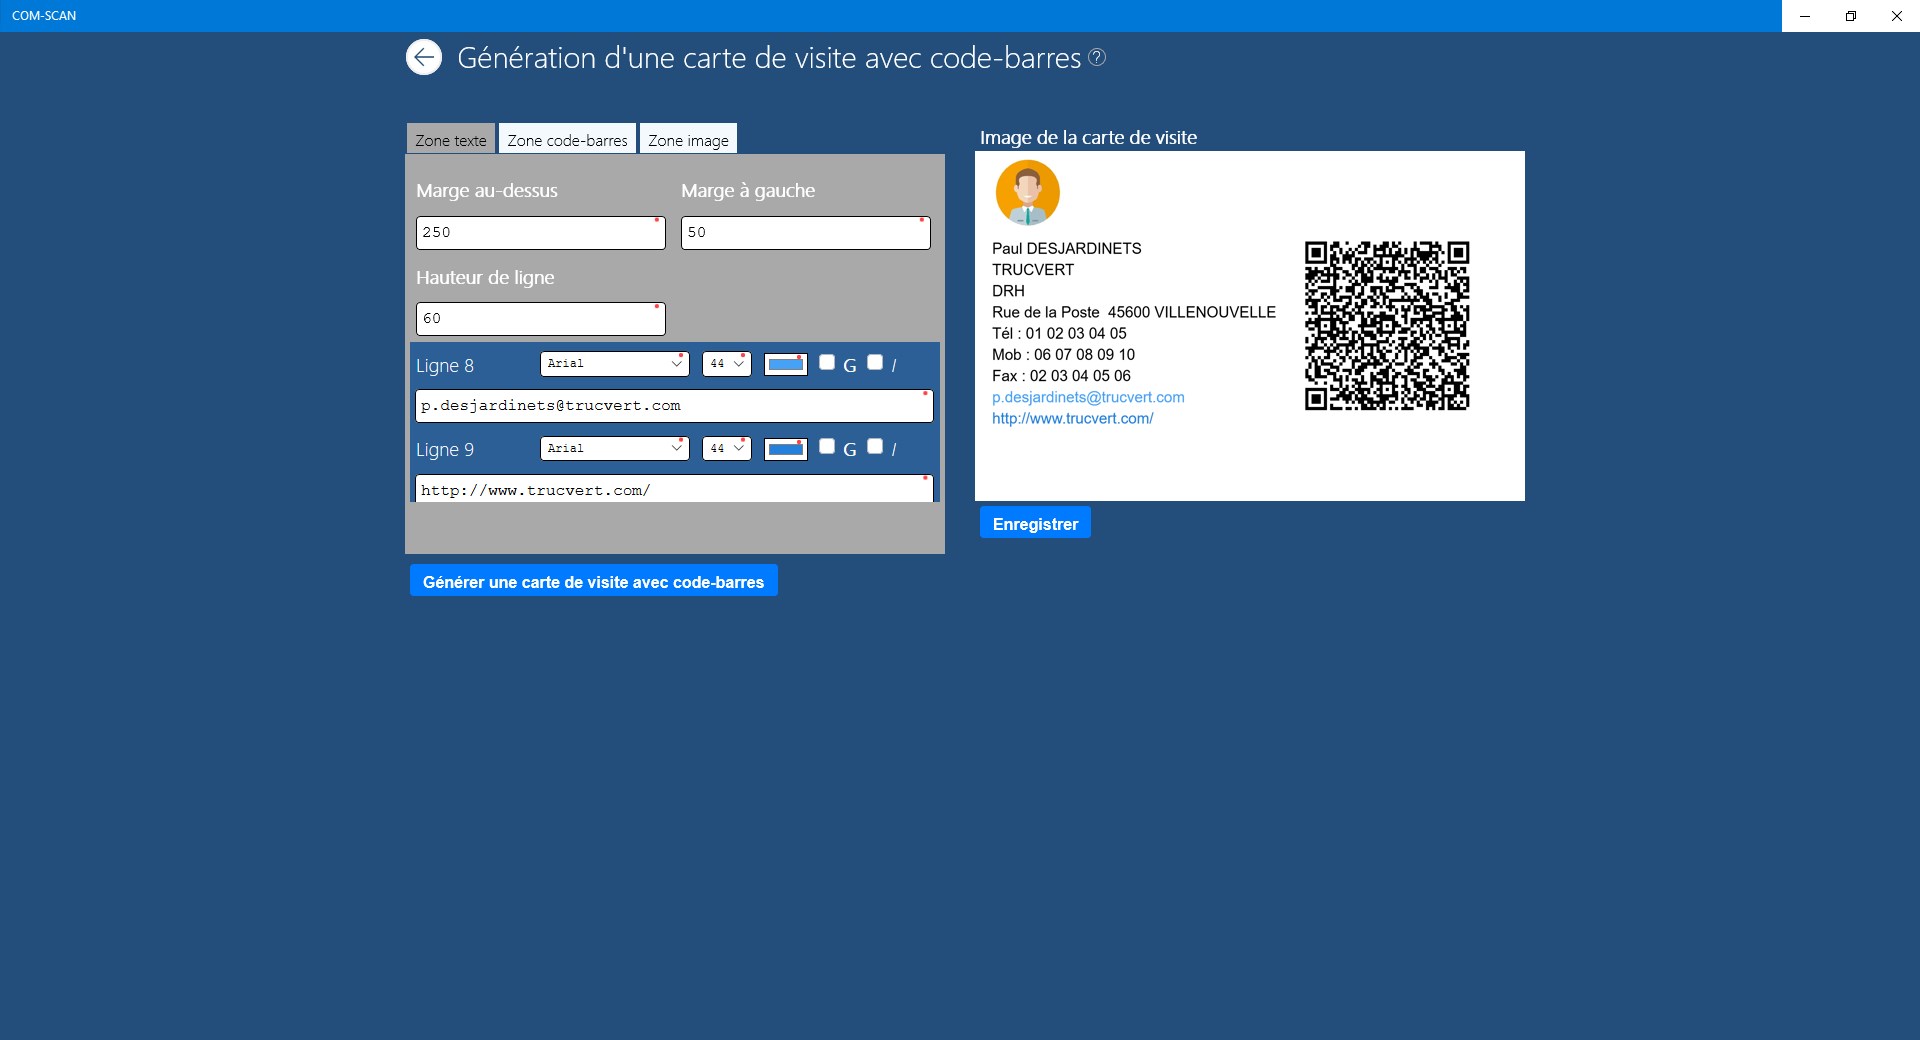Switch to the Zone code-barres tab
Screen dimensions: 1920x1040
click(566, 139)
